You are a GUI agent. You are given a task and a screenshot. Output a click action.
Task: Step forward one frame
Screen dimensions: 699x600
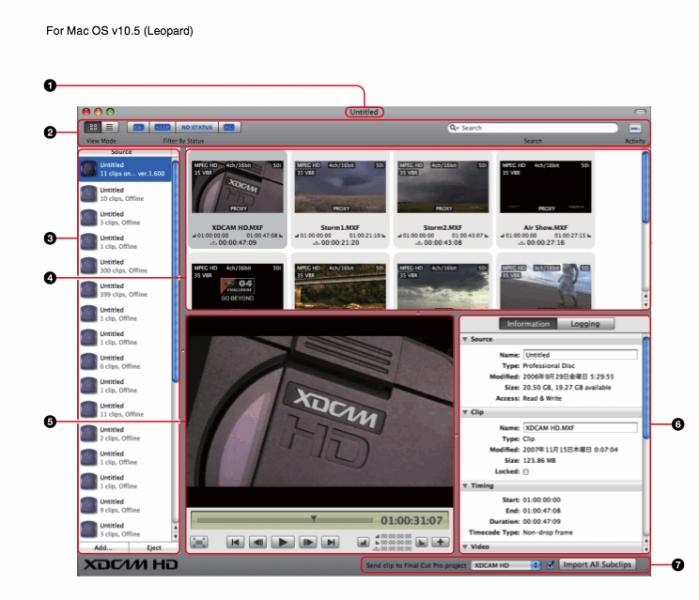tap(308, 542)
